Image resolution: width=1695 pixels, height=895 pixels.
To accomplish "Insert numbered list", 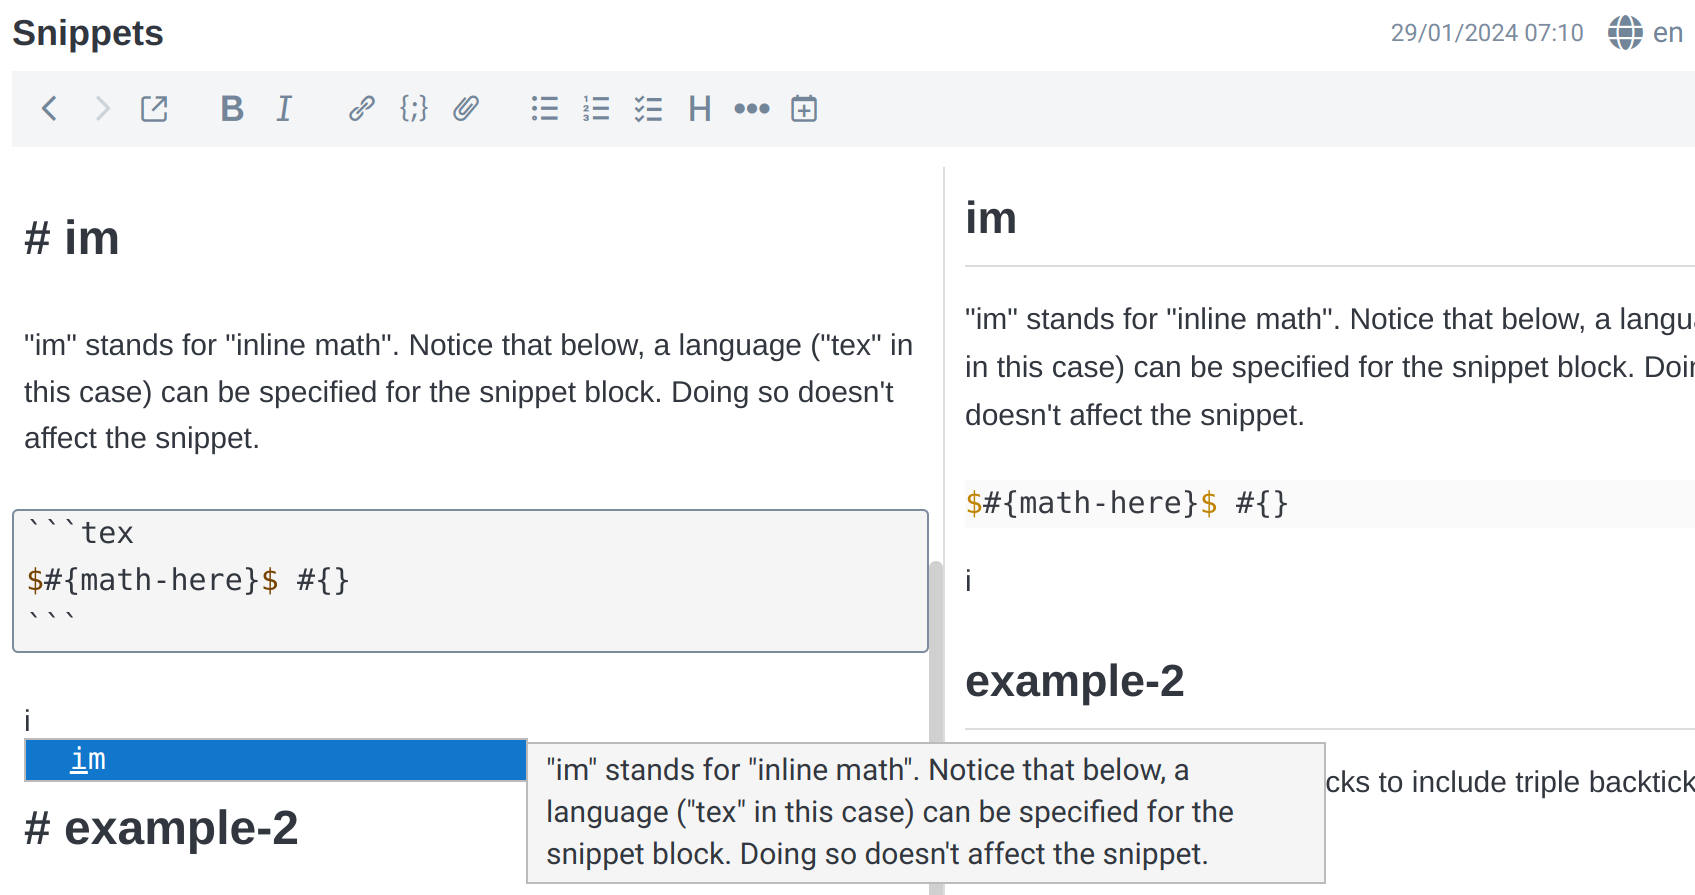I will (597, 108).
